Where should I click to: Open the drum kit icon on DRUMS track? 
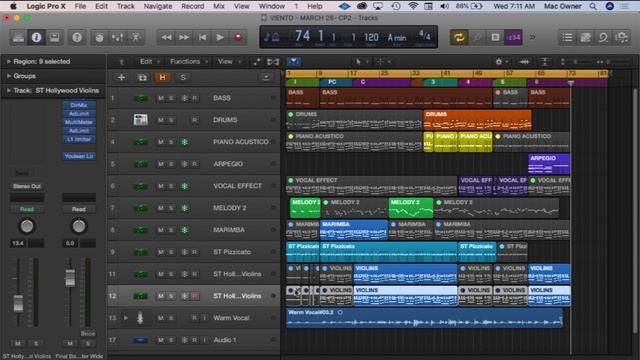click(x=140, y=120)
